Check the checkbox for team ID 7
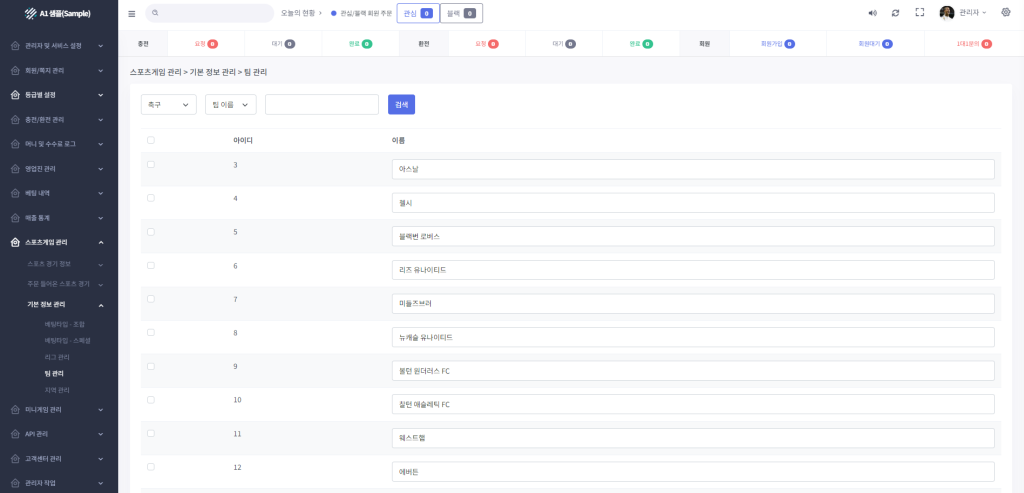1024x493 pixels. [151, 299]
